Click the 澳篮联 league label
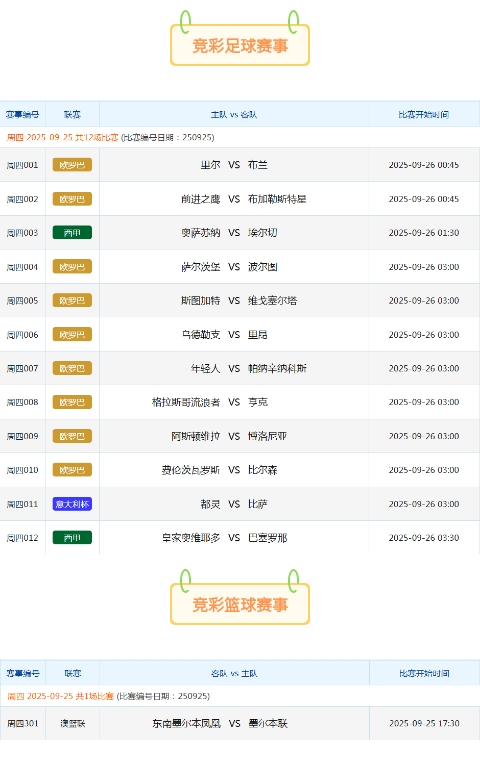 tap(73, 724)
